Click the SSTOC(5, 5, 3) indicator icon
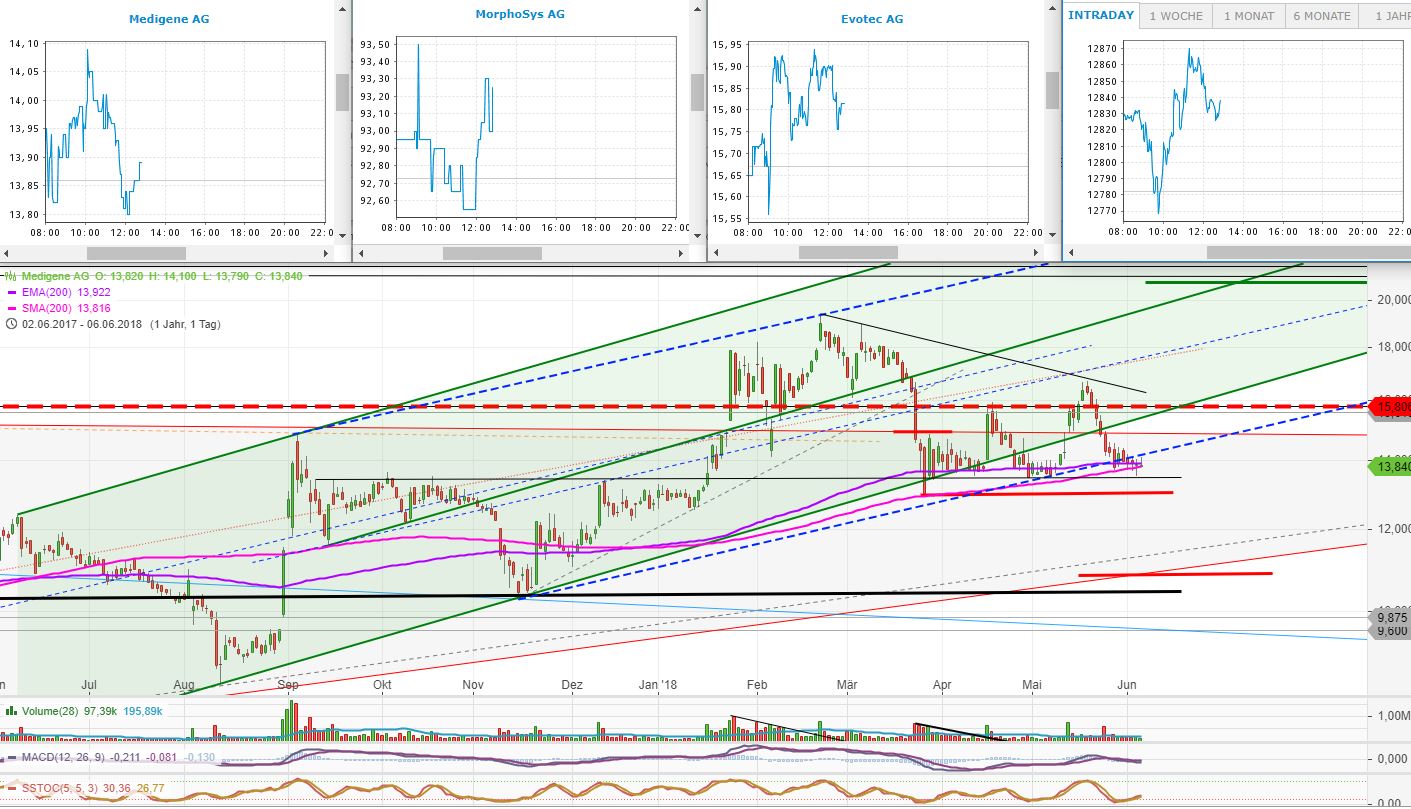Screen dimensions: 1411x809 pyautogui.click(x=10, y=787)
